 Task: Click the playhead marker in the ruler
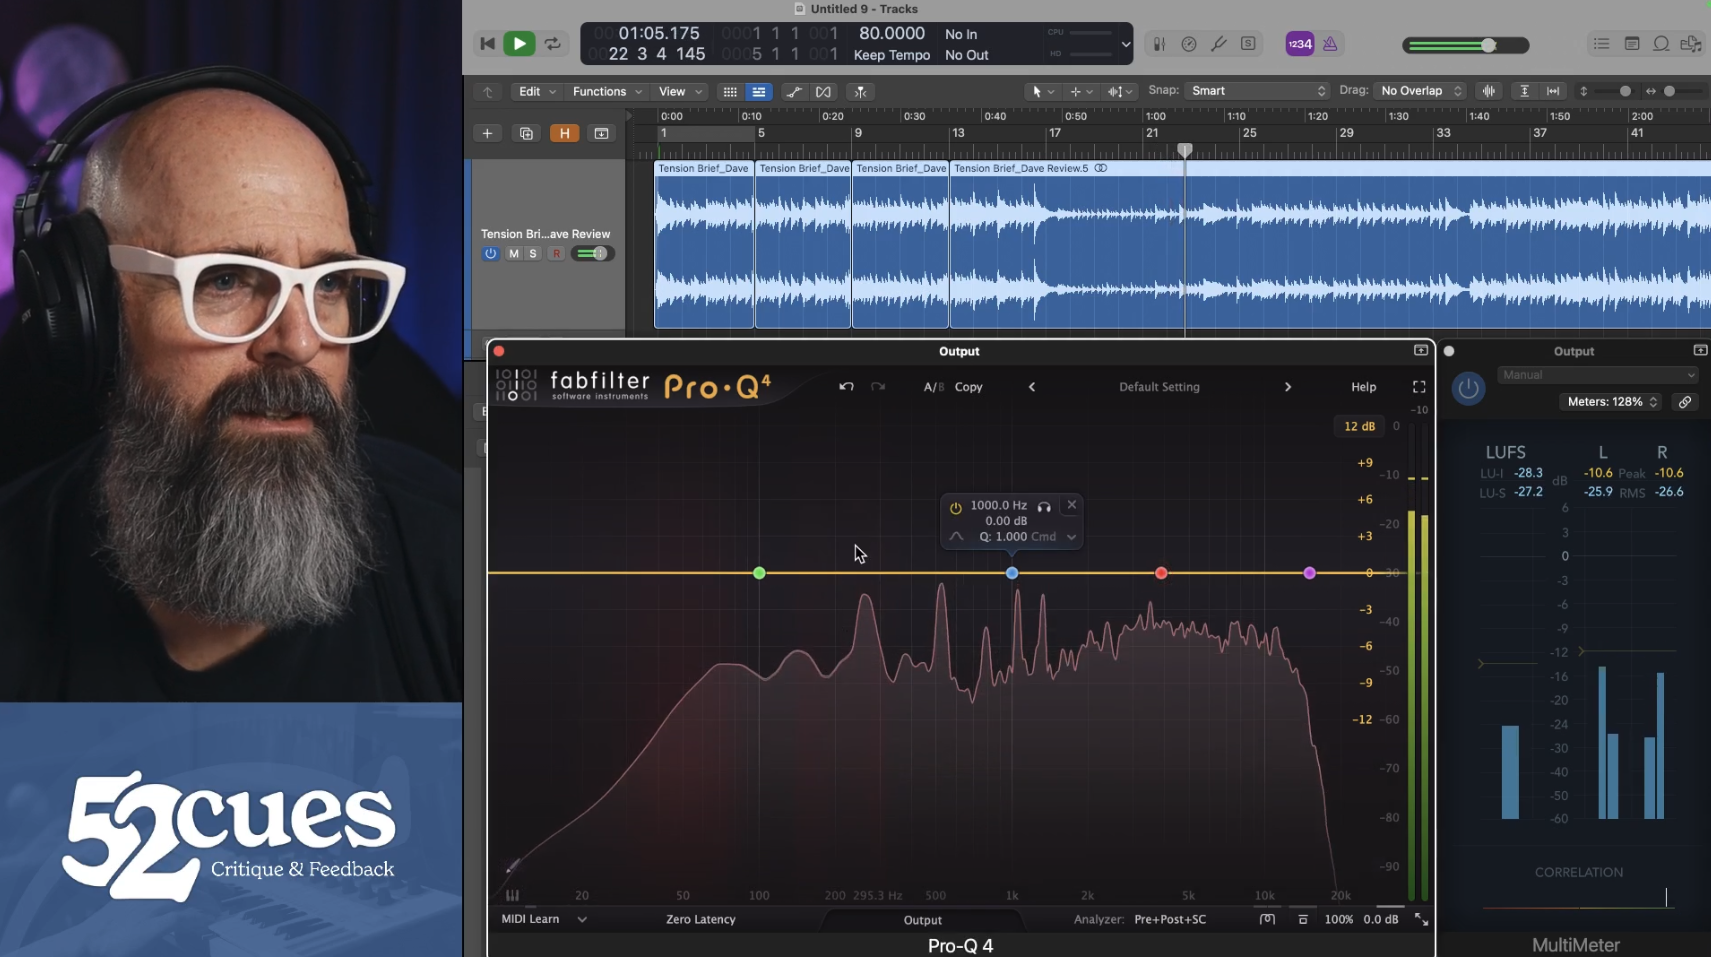pyautogui.click(x=1185, y=150)
